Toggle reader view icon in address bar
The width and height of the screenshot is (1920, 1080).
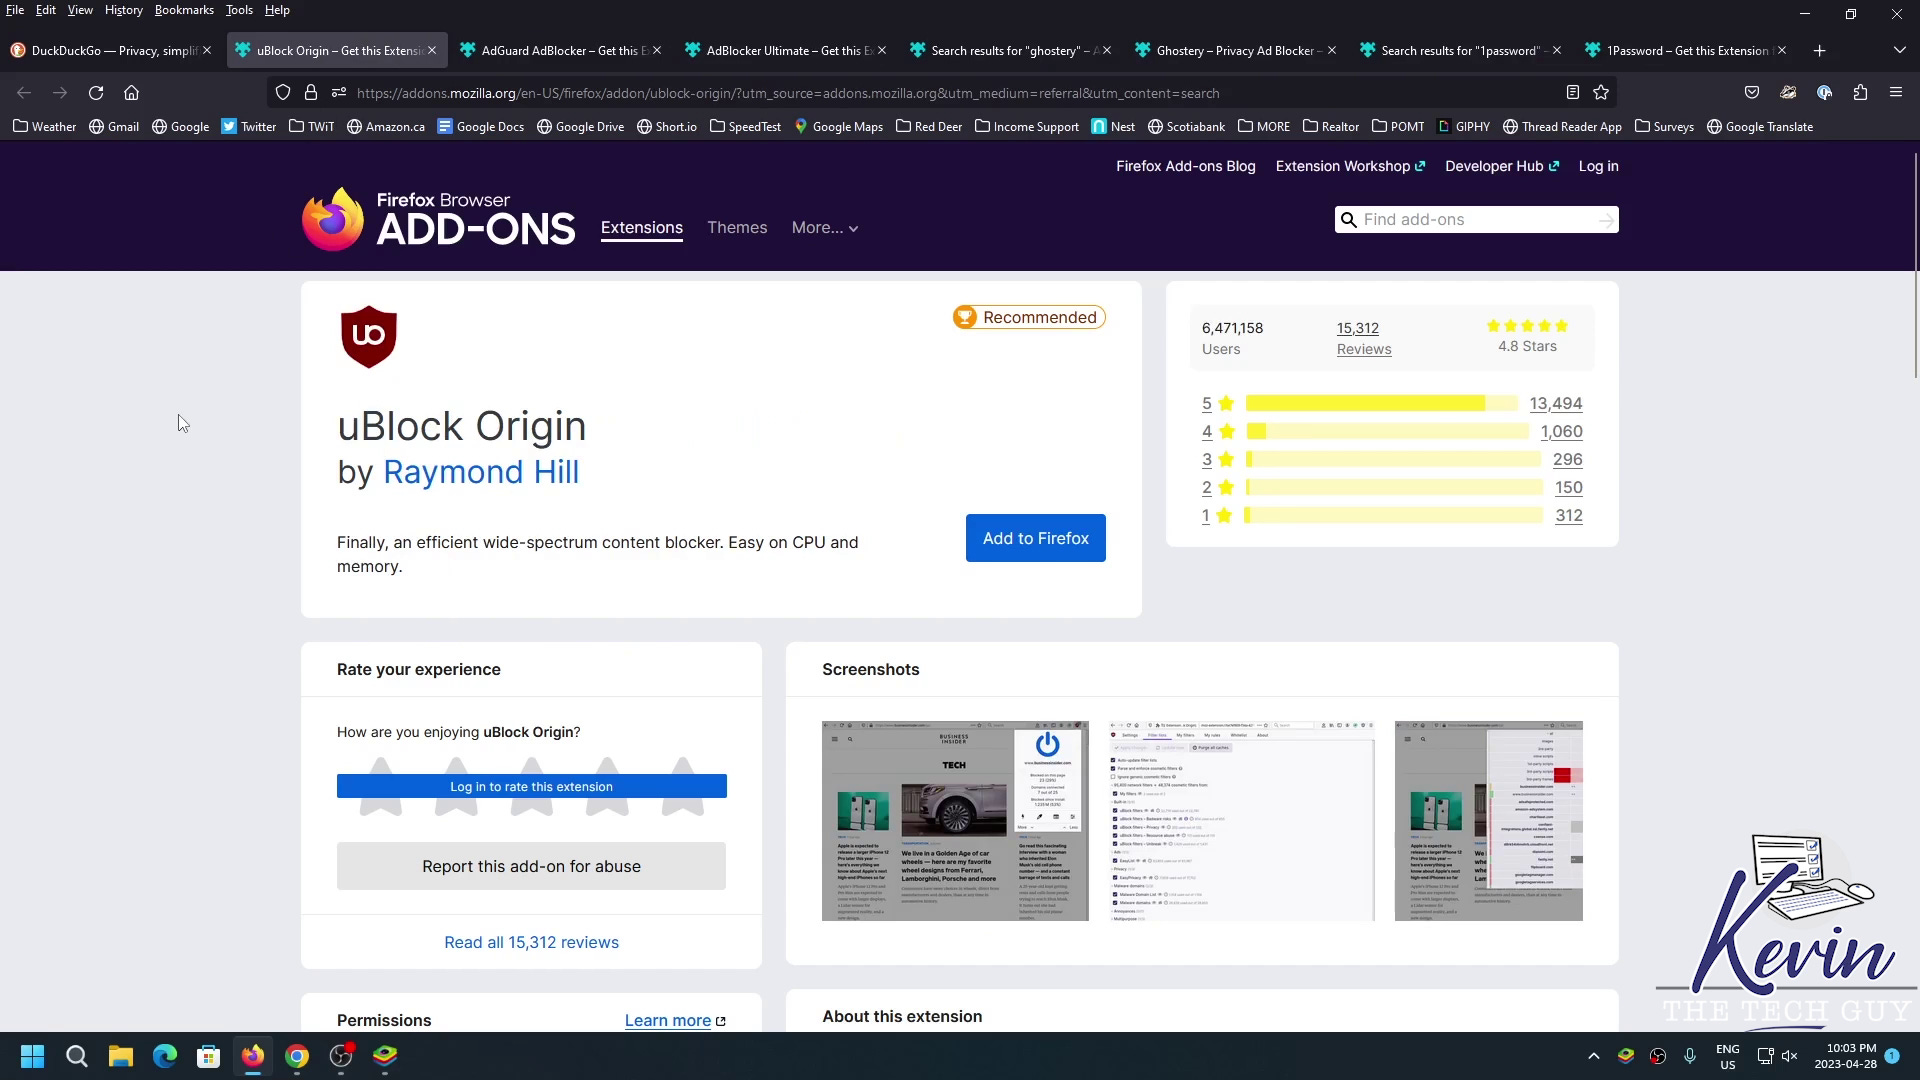(x=1572, y=93)
